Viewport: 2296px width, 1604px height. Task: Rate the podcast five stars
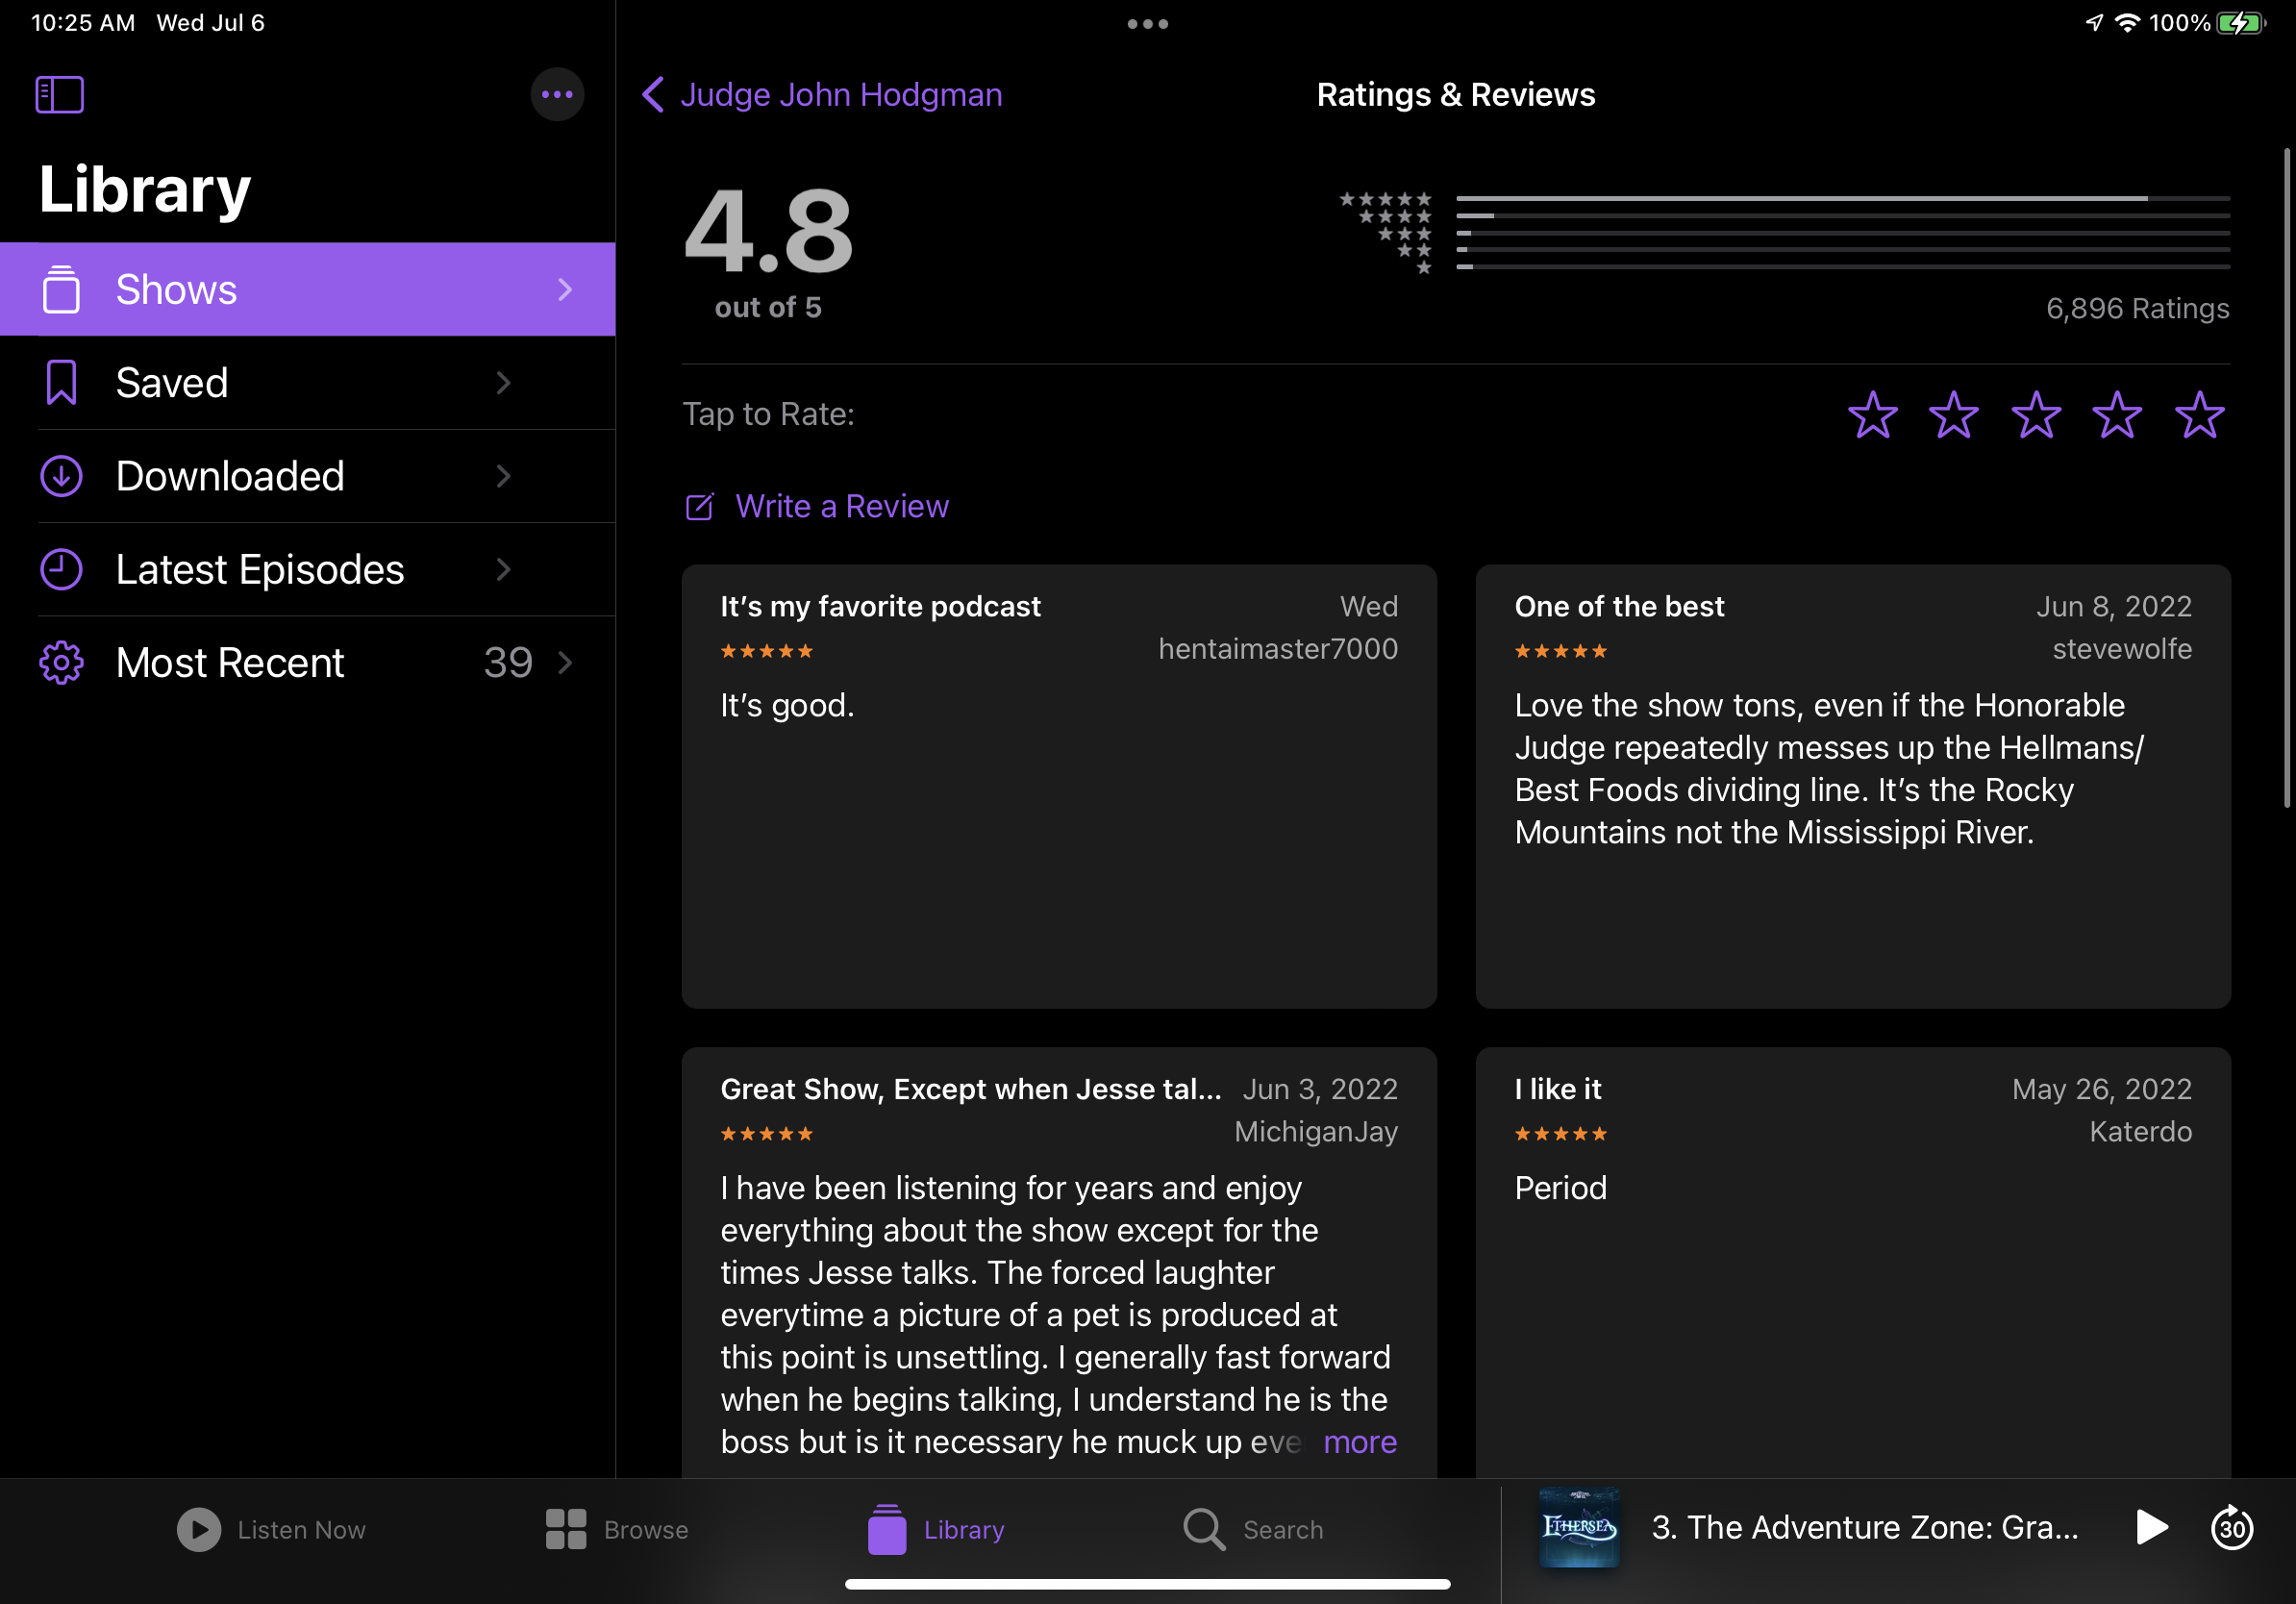[x=2199, y=415]
